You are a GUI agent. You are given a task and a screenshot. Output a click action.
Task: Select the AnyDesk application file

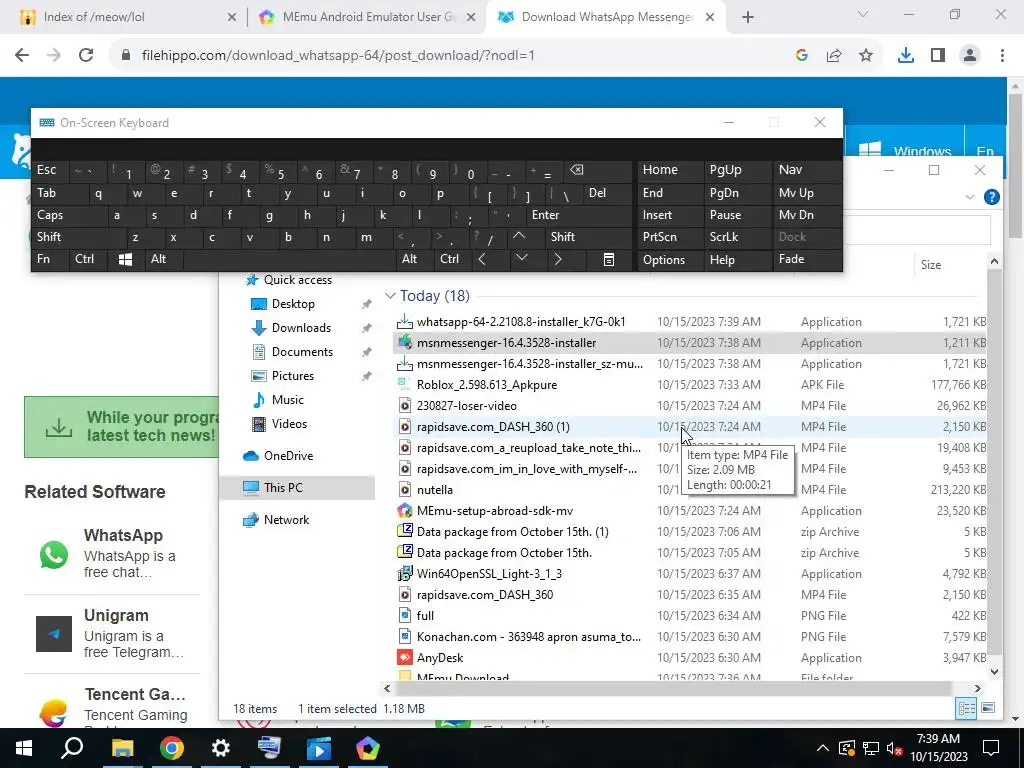click(x=440, y=658)
